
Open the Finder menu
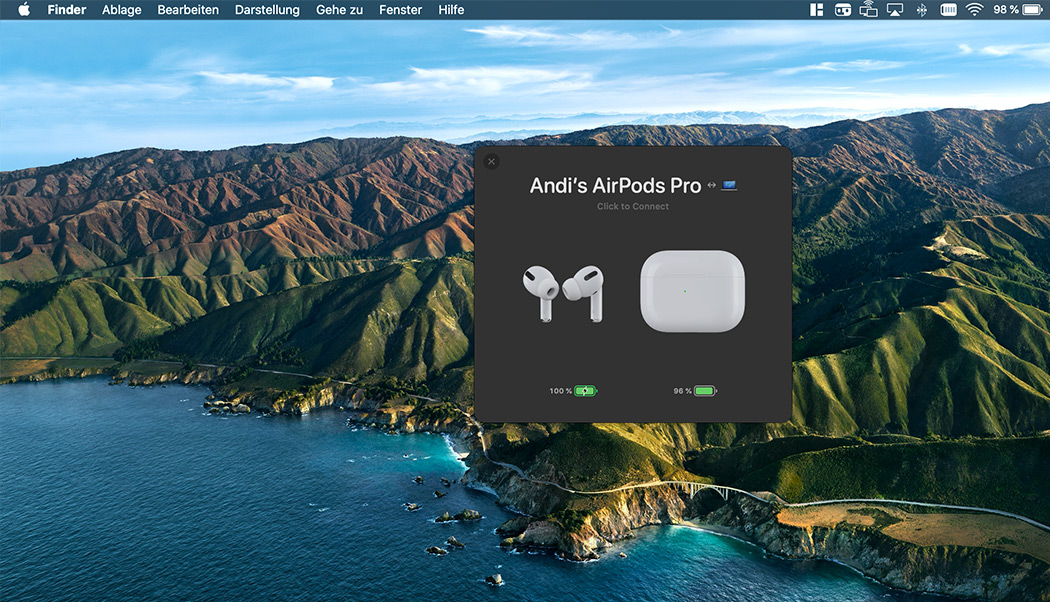pos(66,9)
